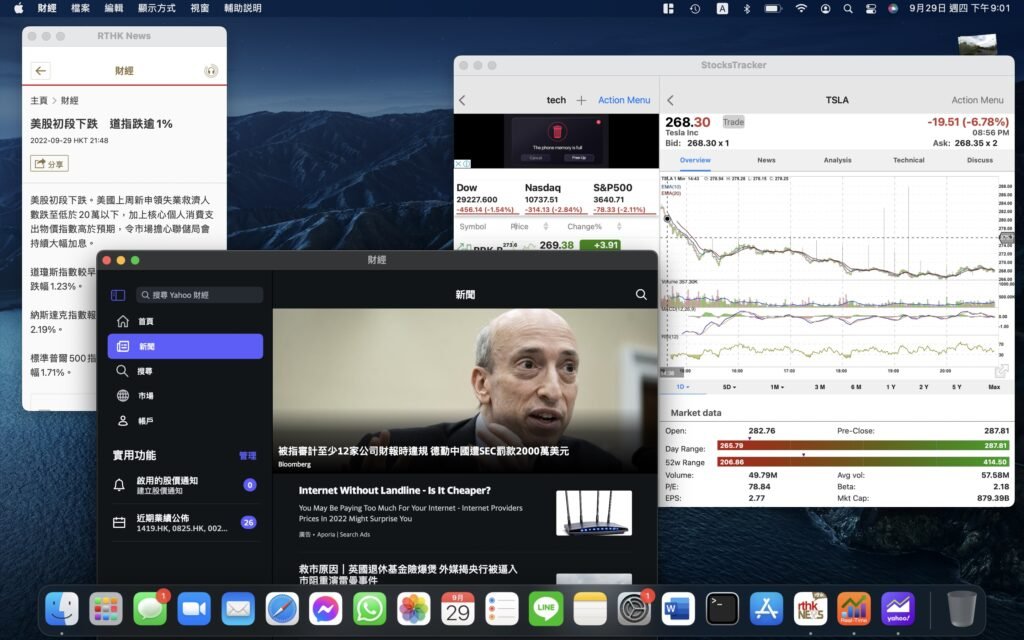Open 市場 in the Yahoo finance sidebar

tap(185, 396)
